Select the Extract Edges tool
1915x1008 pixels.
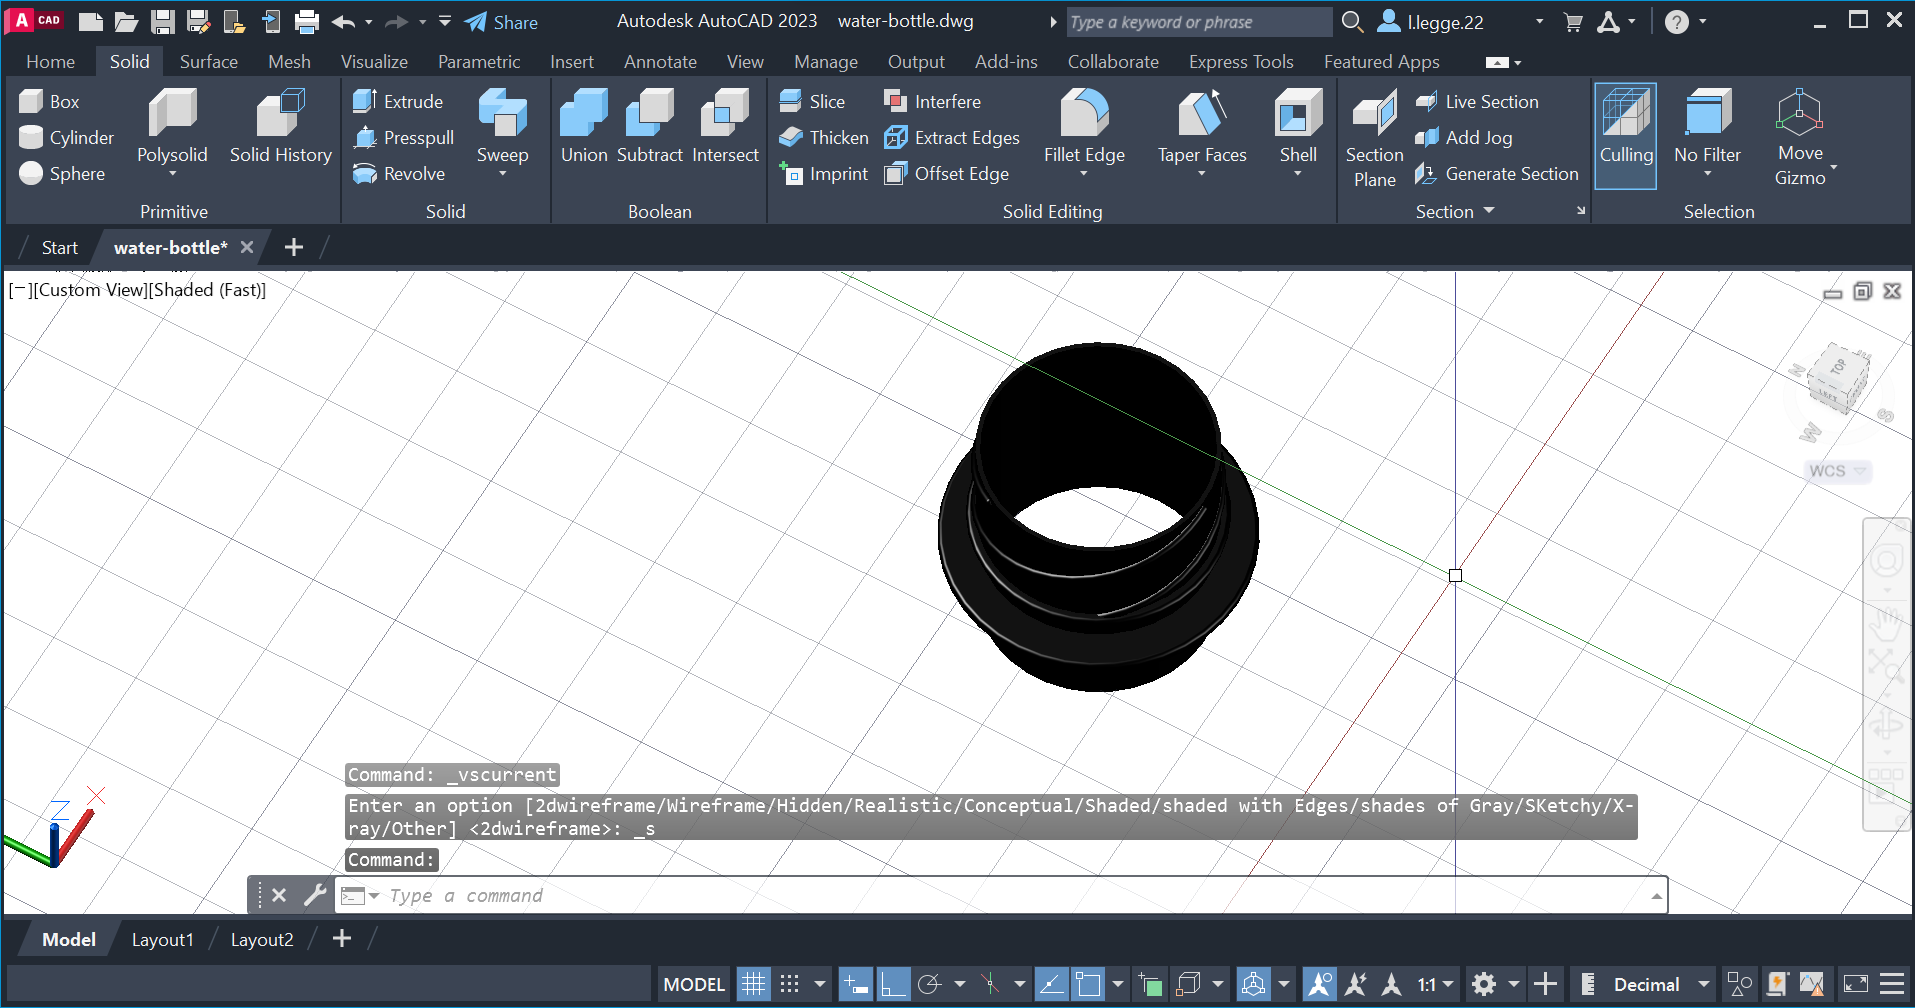tap(951, 137)
